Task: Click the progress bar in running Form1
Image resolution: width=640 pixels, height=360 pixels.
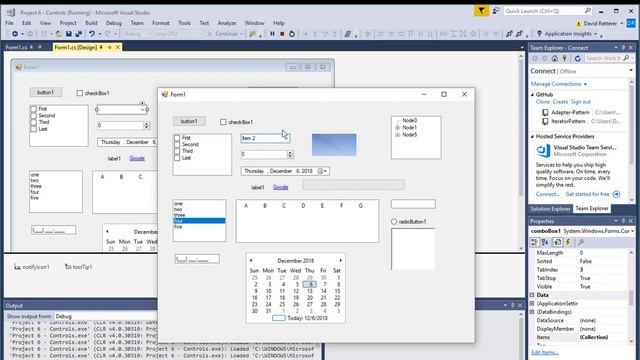Action: click(354, 185)
